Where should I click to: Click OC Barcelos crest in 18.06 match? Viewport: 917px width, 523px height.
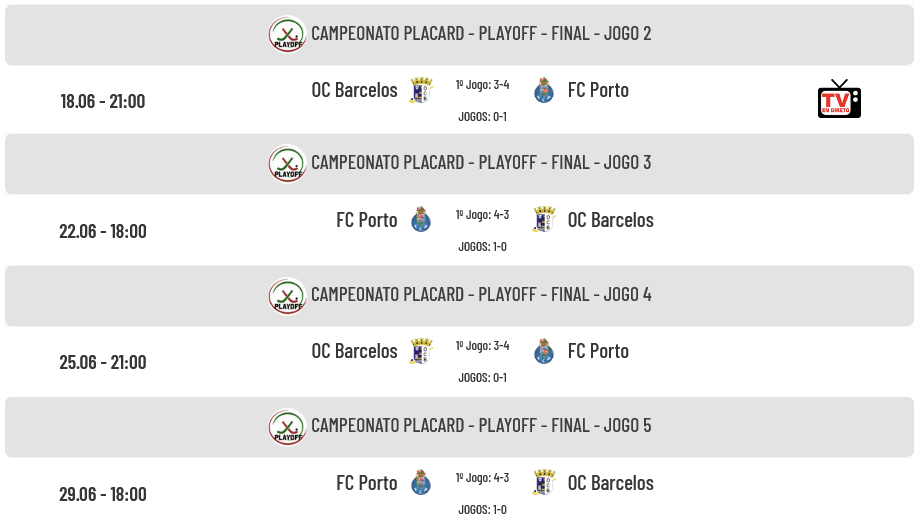(x=420, y=90)
